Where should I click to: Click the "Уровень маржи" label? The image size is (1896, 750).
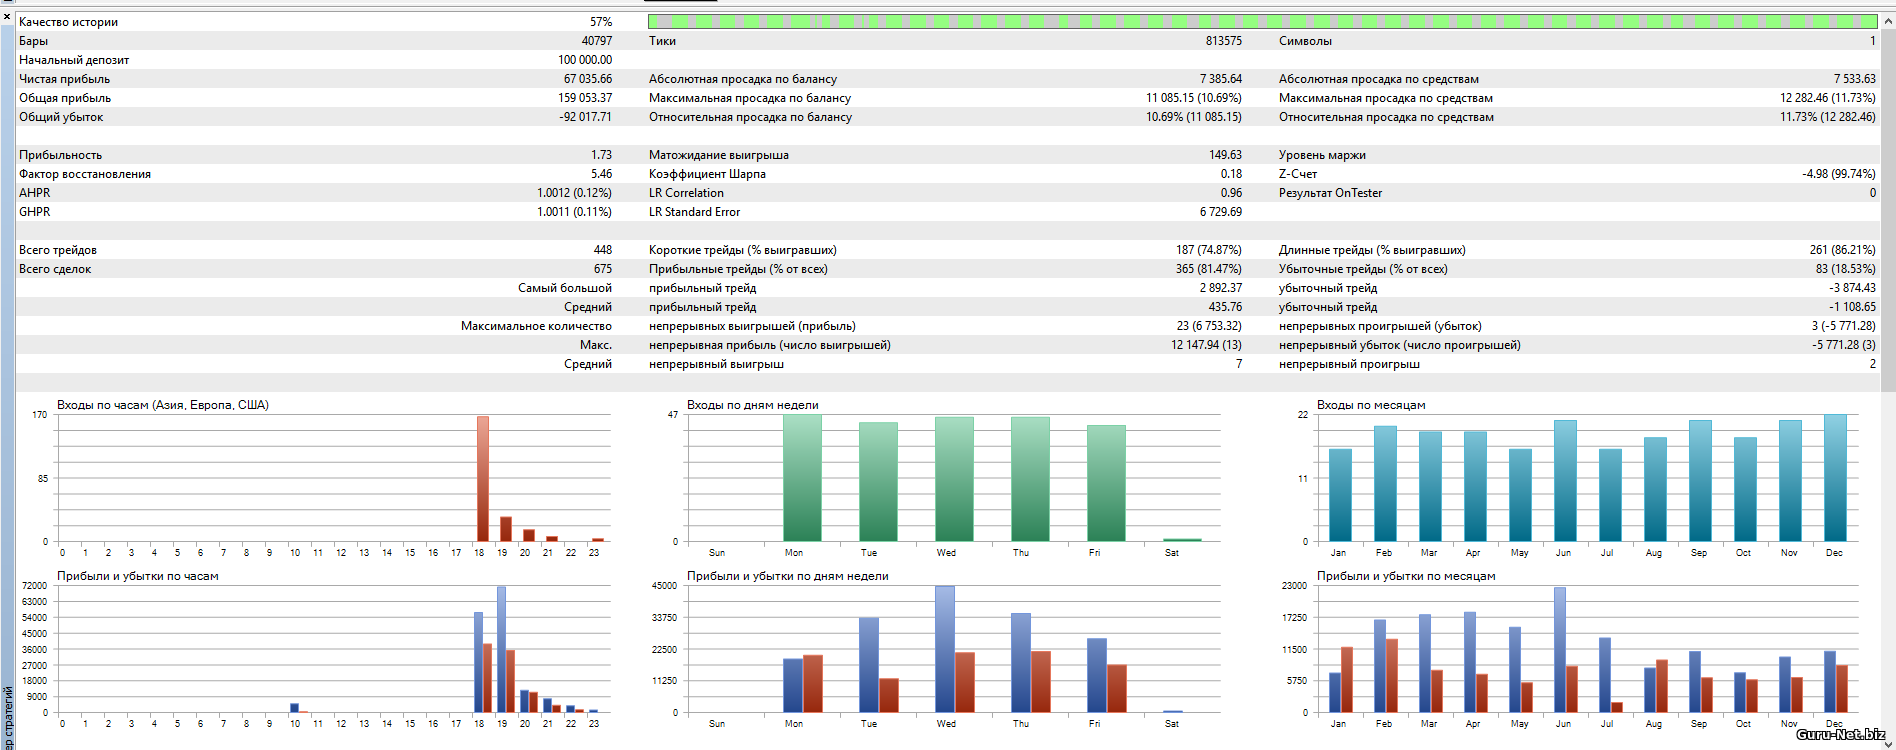click(1322, 155)
